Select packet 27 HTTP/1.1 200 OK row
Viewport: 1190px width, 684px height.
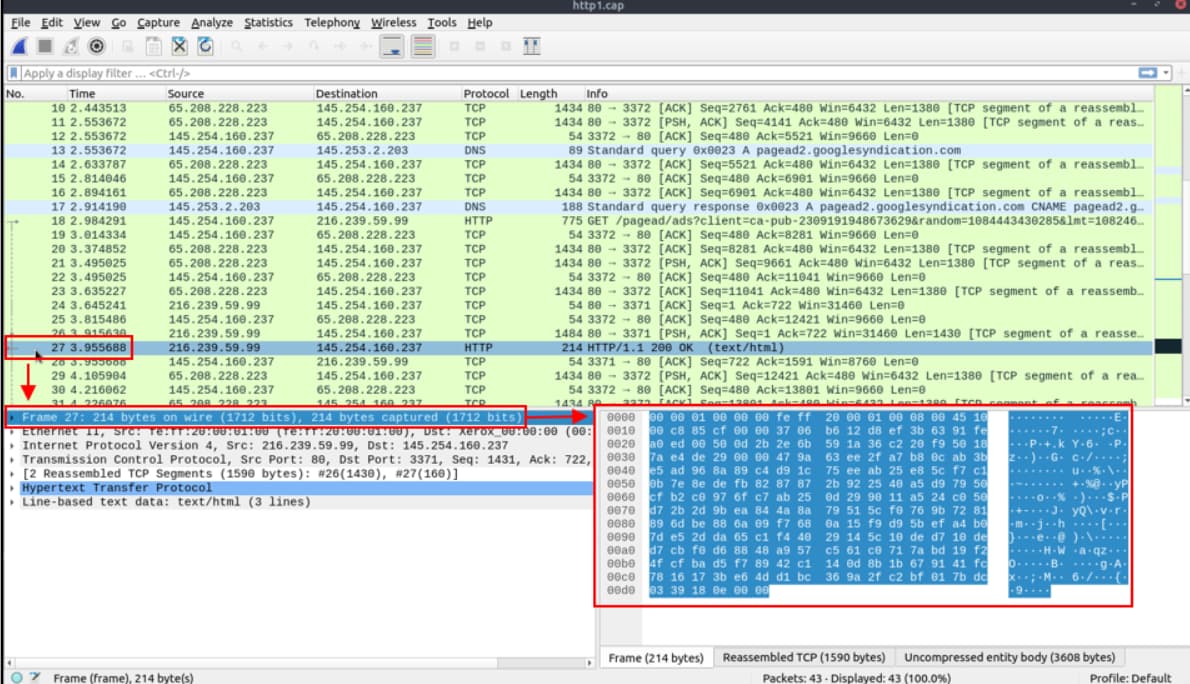tap(578, 348)
